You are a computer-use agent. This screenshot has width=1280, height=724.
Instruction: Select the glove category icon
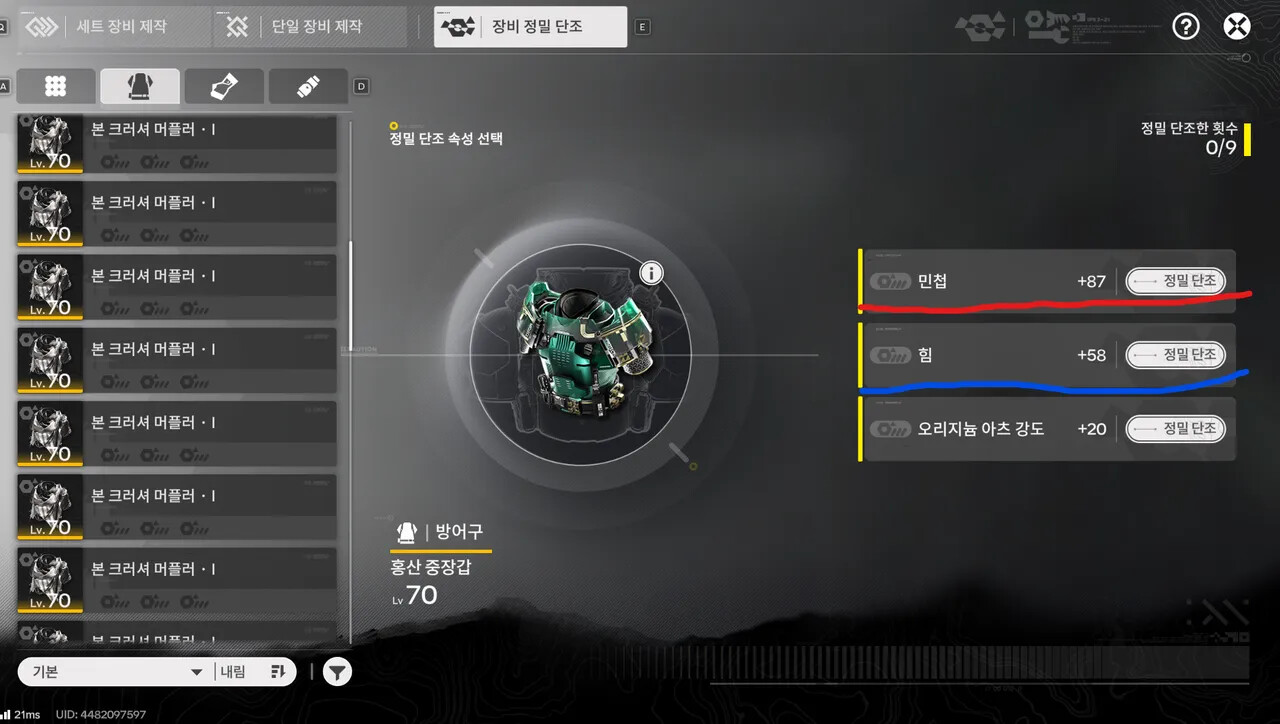click(x=224, y=87)
